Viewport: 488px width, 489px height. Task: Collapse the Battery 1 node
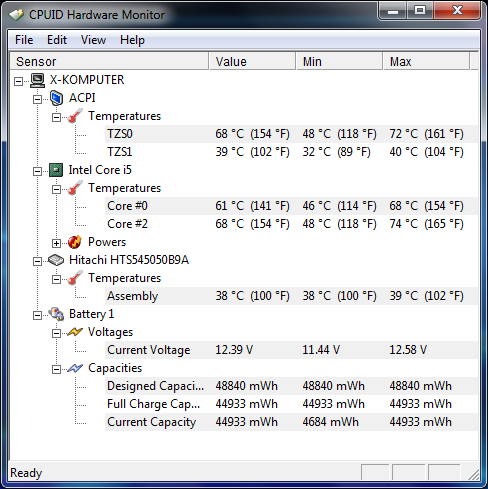(37, 316)
